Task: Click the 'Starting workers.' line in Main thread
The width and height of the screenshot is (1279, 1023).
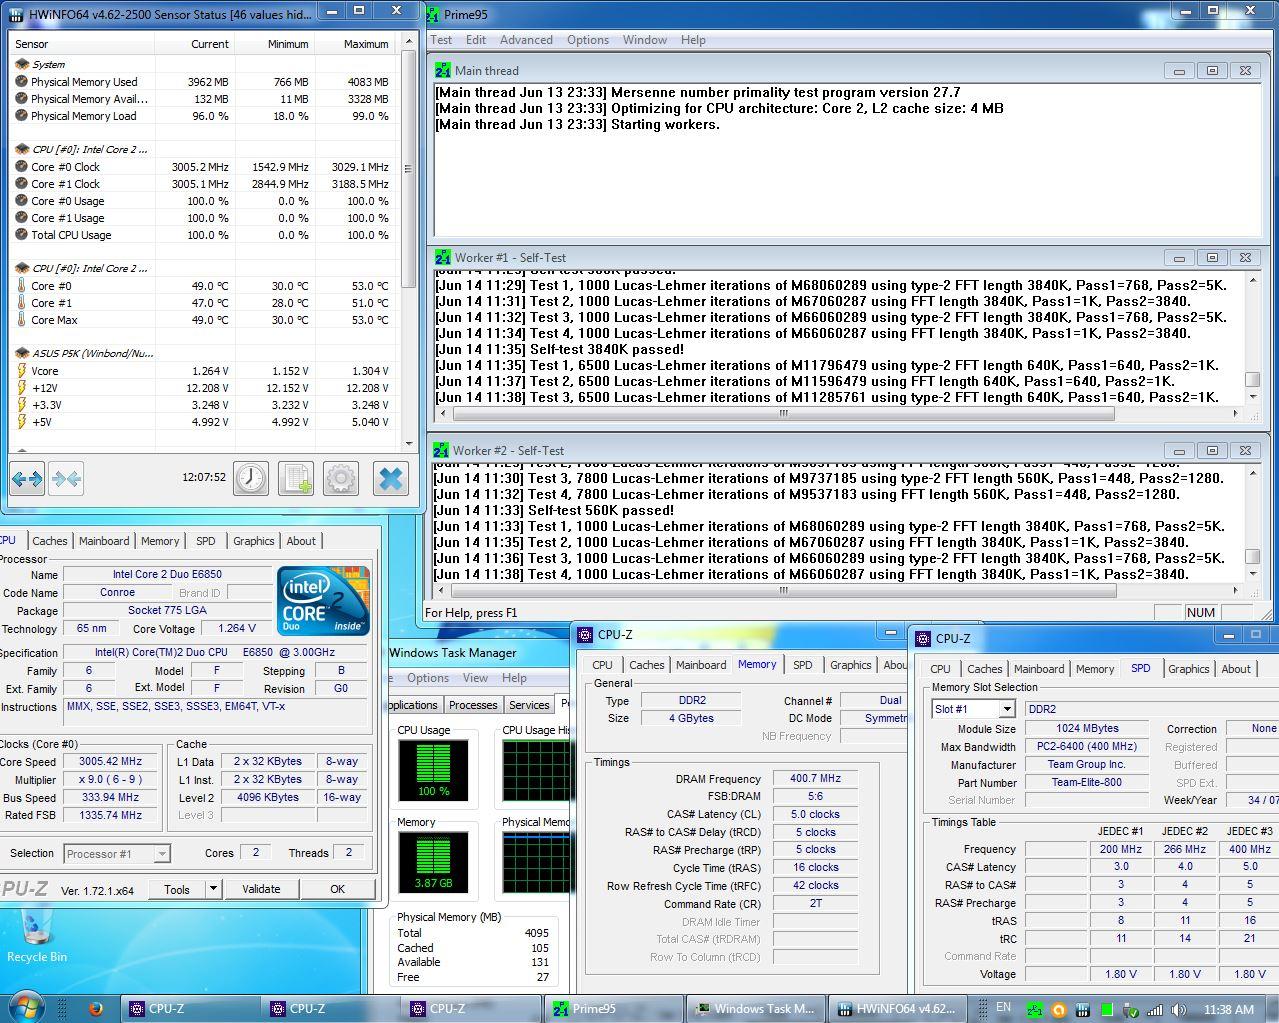Action: pyautogui.click(x=577, y=124)
